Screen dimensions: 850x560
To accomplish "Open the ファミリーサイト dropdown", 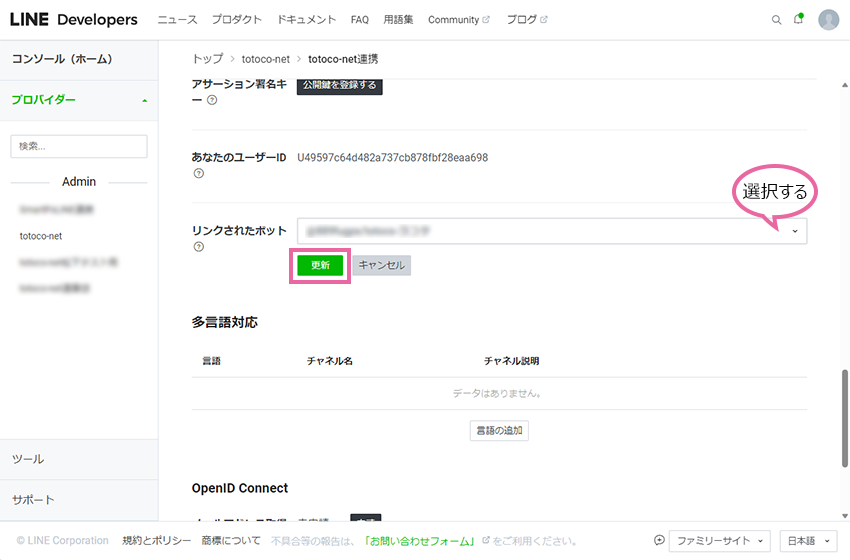I will (x=719, y=540).
